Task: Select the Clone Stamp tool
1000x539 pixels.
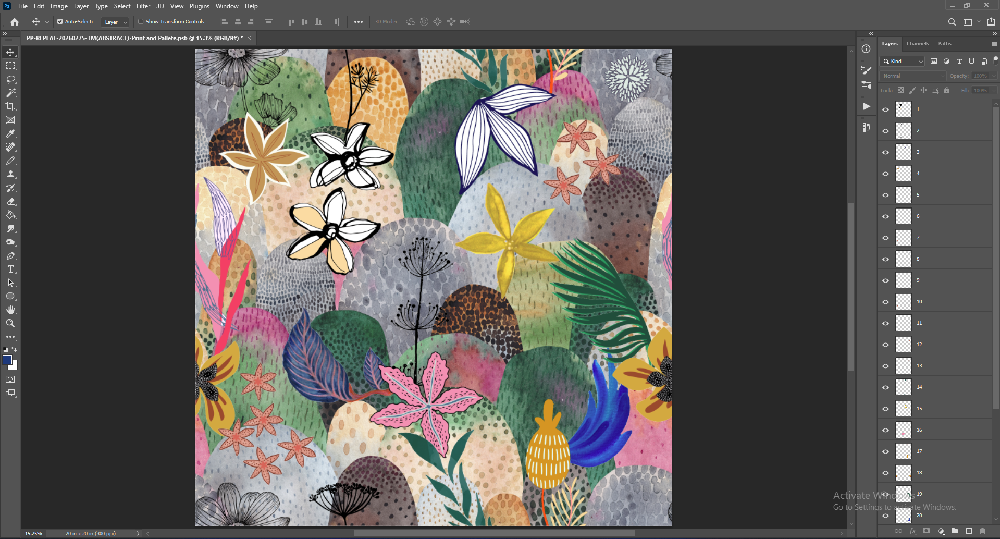Action: click(11, 174)
